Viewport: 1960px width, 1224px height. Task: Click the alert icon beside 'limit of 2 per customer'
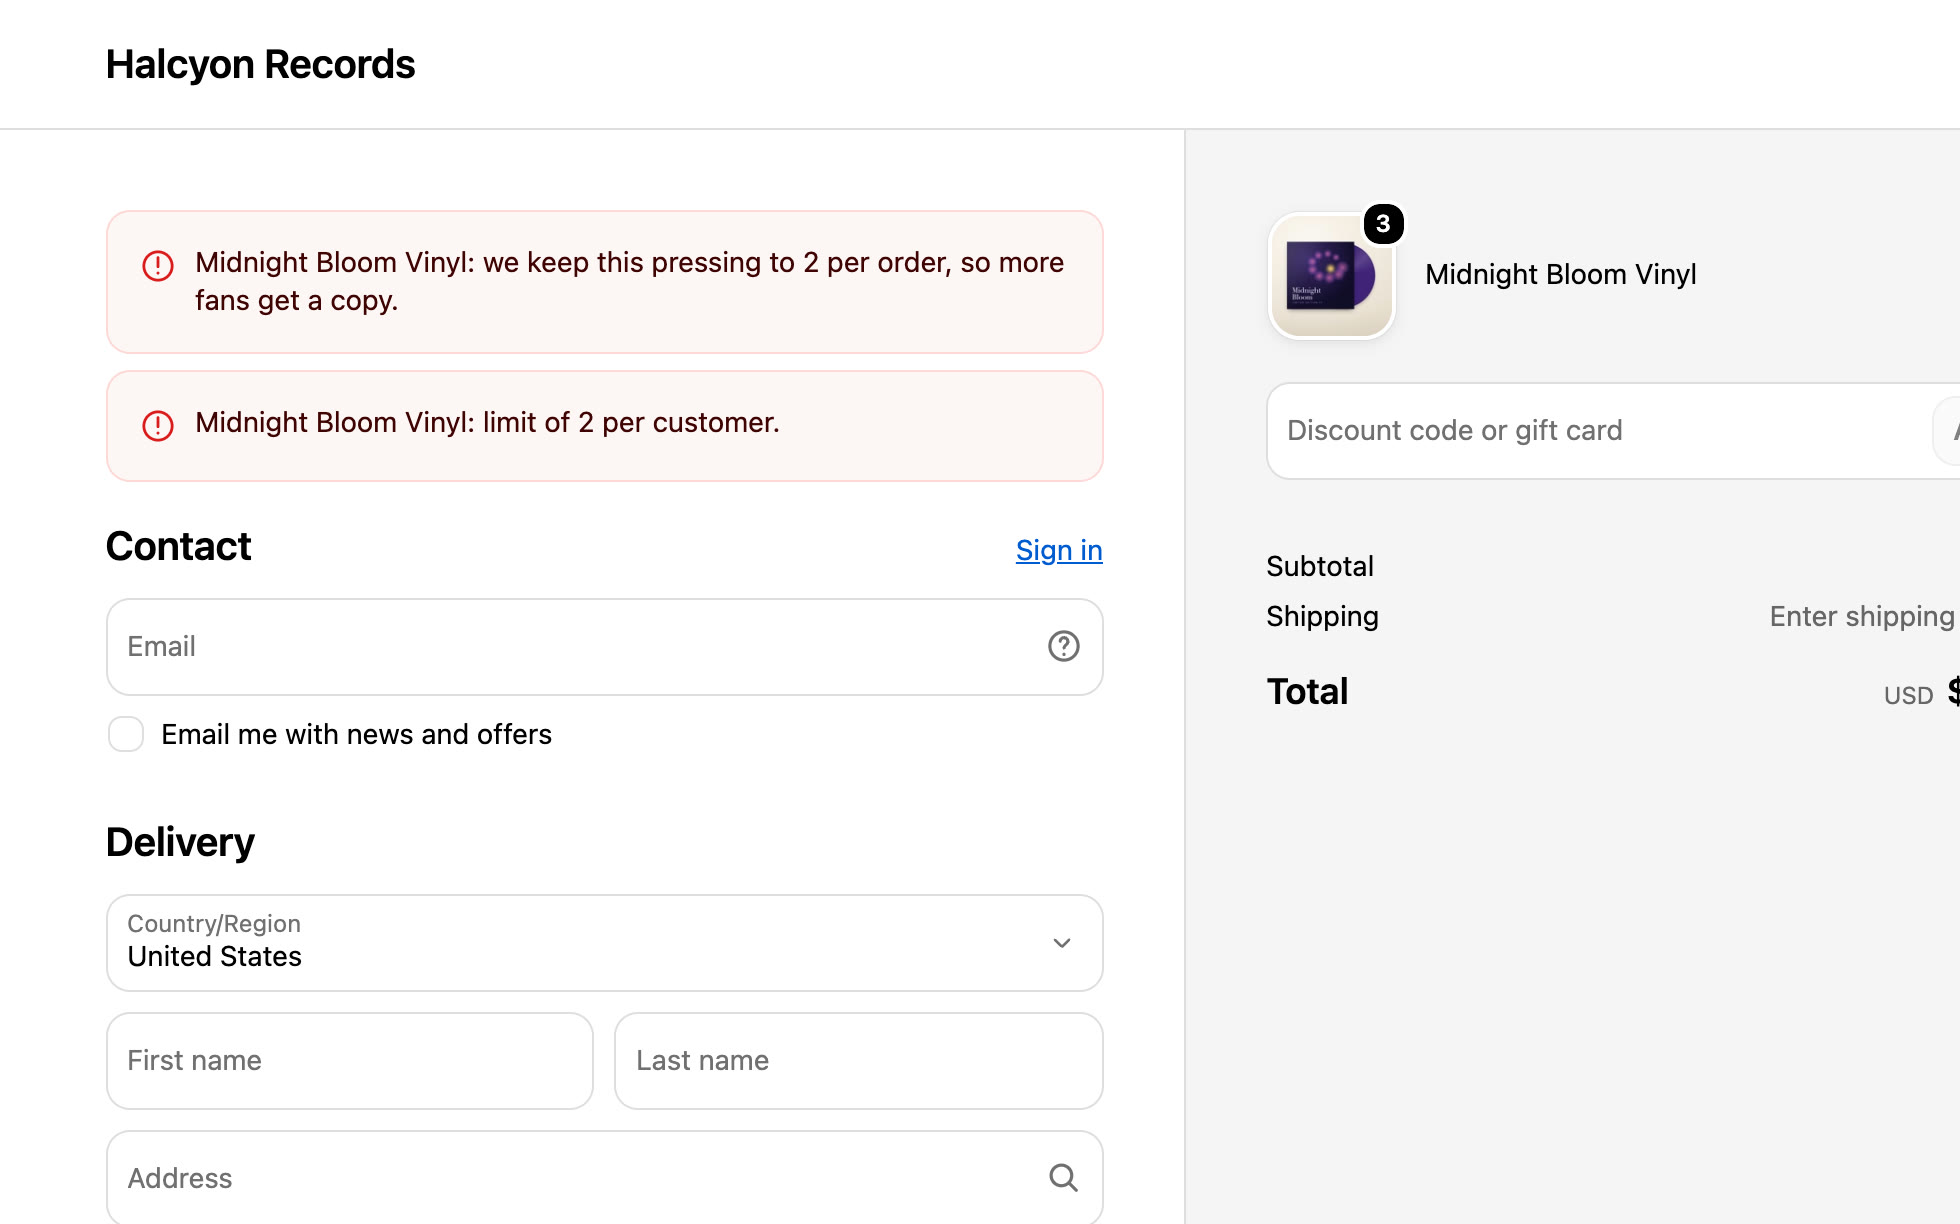tap(158, 426)
